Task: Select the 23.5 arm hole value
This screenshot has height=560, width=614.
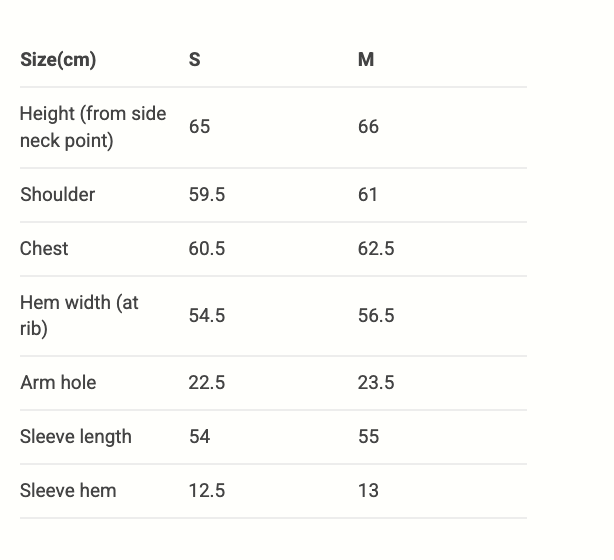Action: pyautogui.click(x=376, y=383)
